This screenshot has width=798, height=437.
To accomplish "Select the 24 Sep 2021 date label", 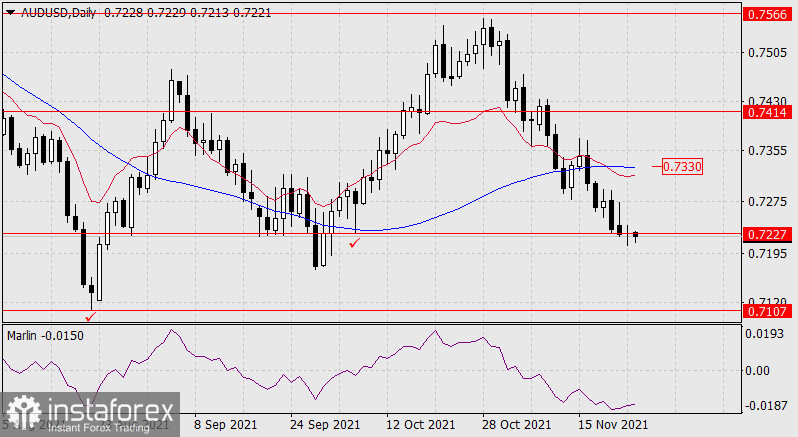I will (324, 425).
